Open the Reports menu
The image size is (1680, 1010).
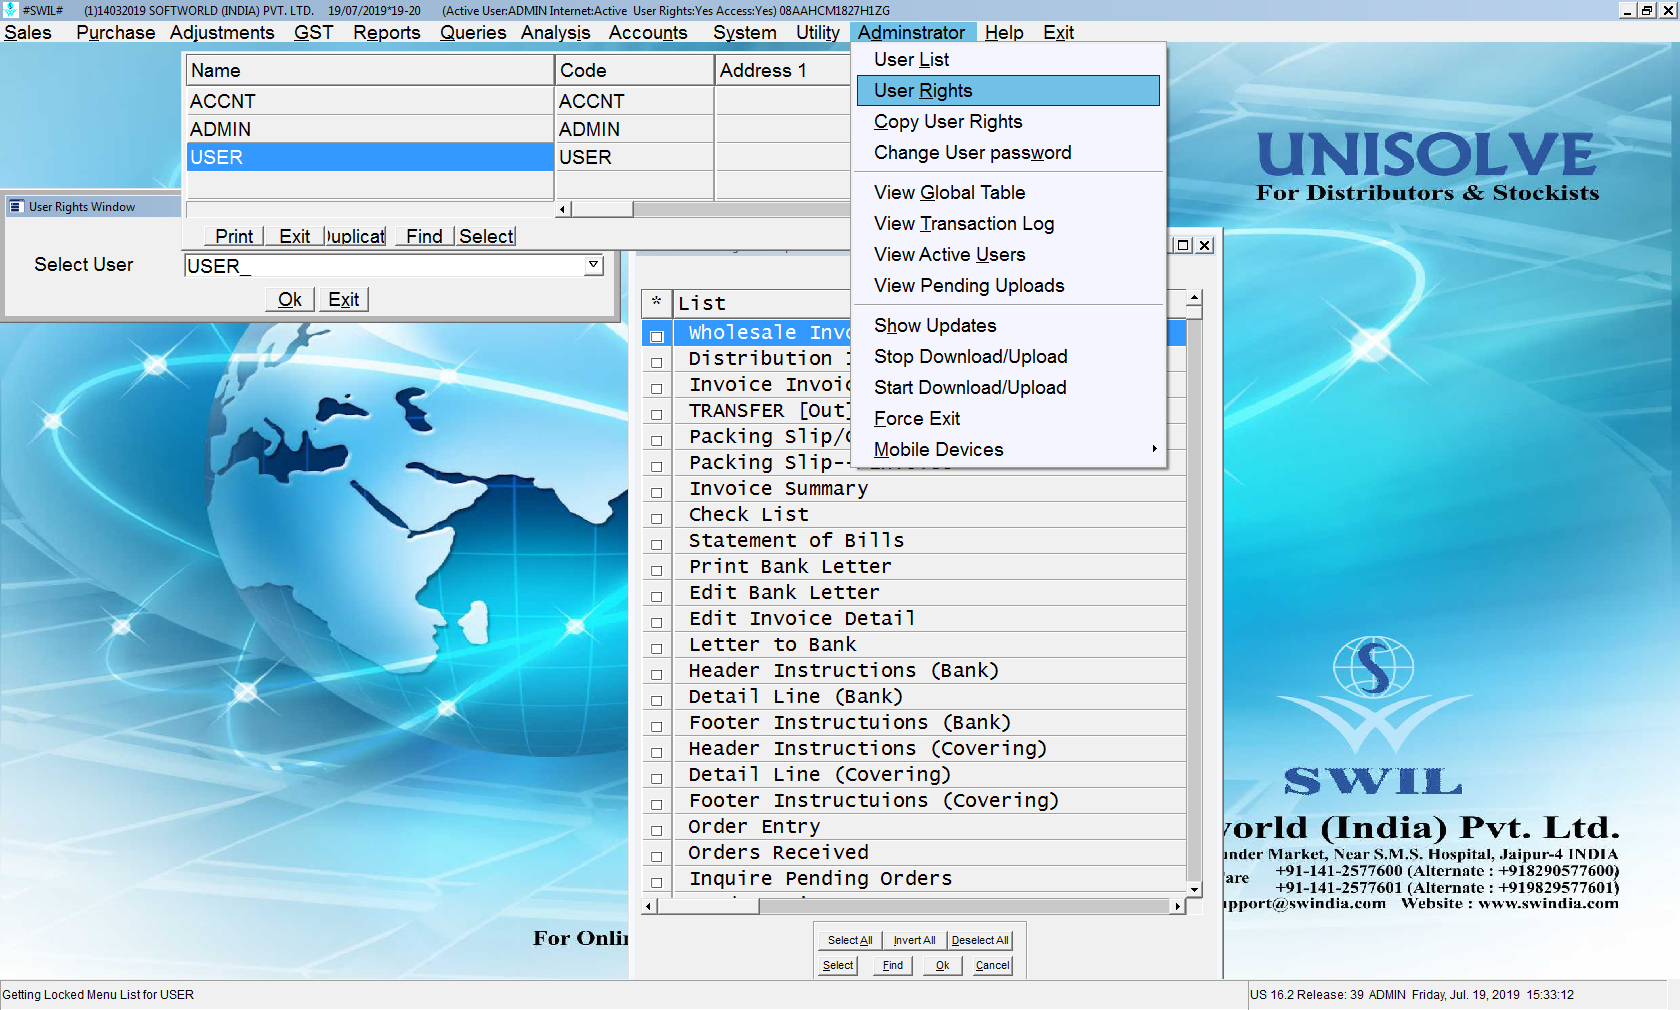(x=386, y=32)
